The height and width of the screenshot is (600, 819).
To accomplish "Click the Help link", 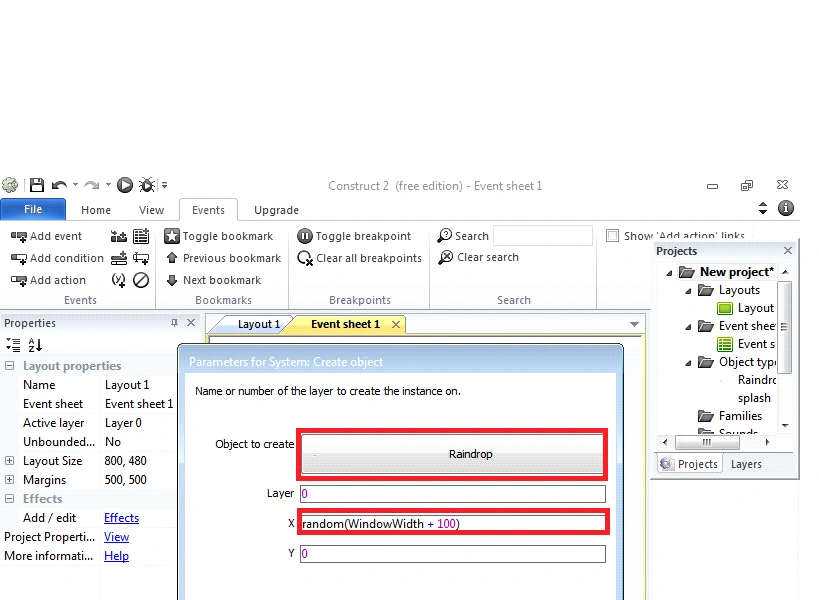I will 116,556.
